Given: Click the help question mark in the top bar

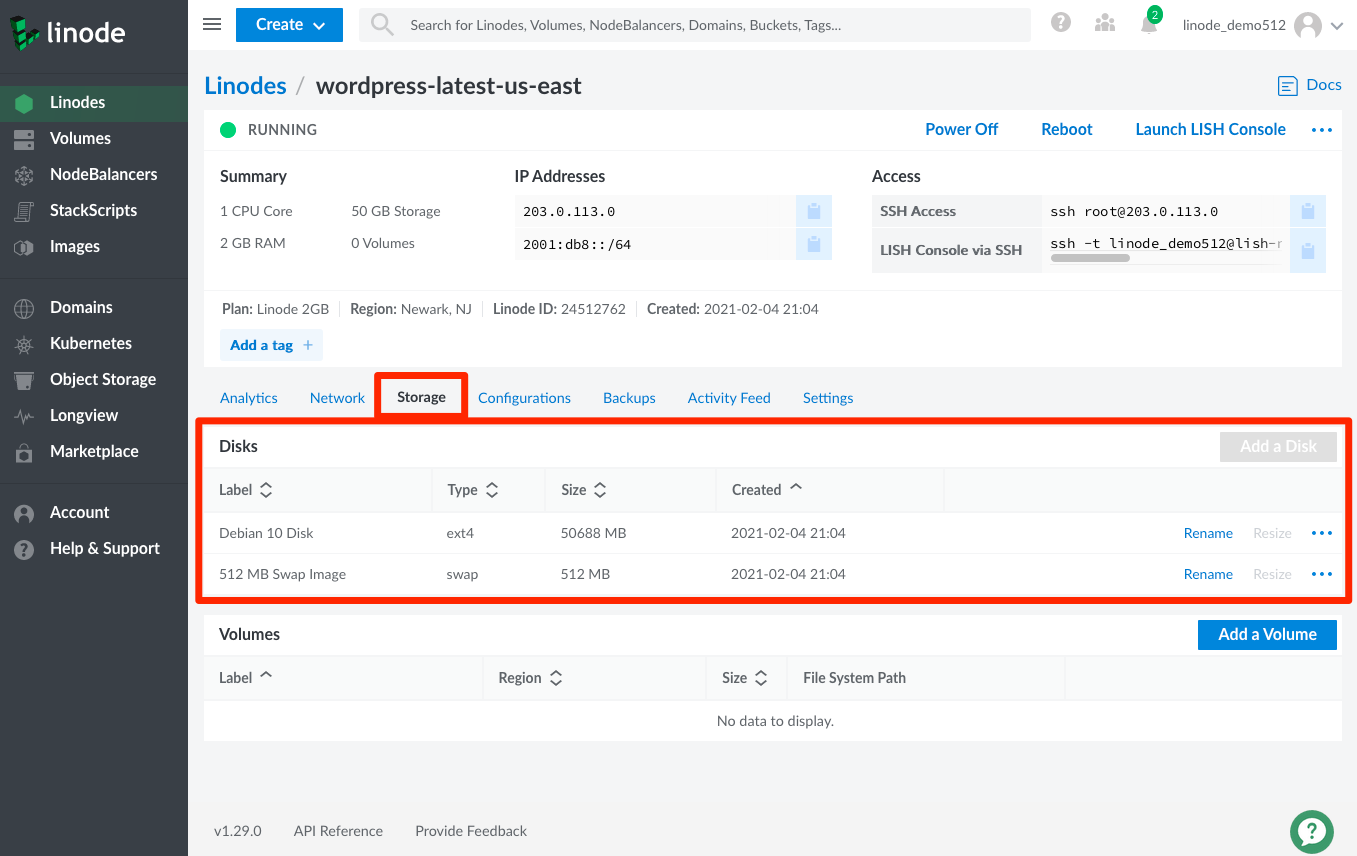Looking at the screenshot, I should (x=1060, y=22).
